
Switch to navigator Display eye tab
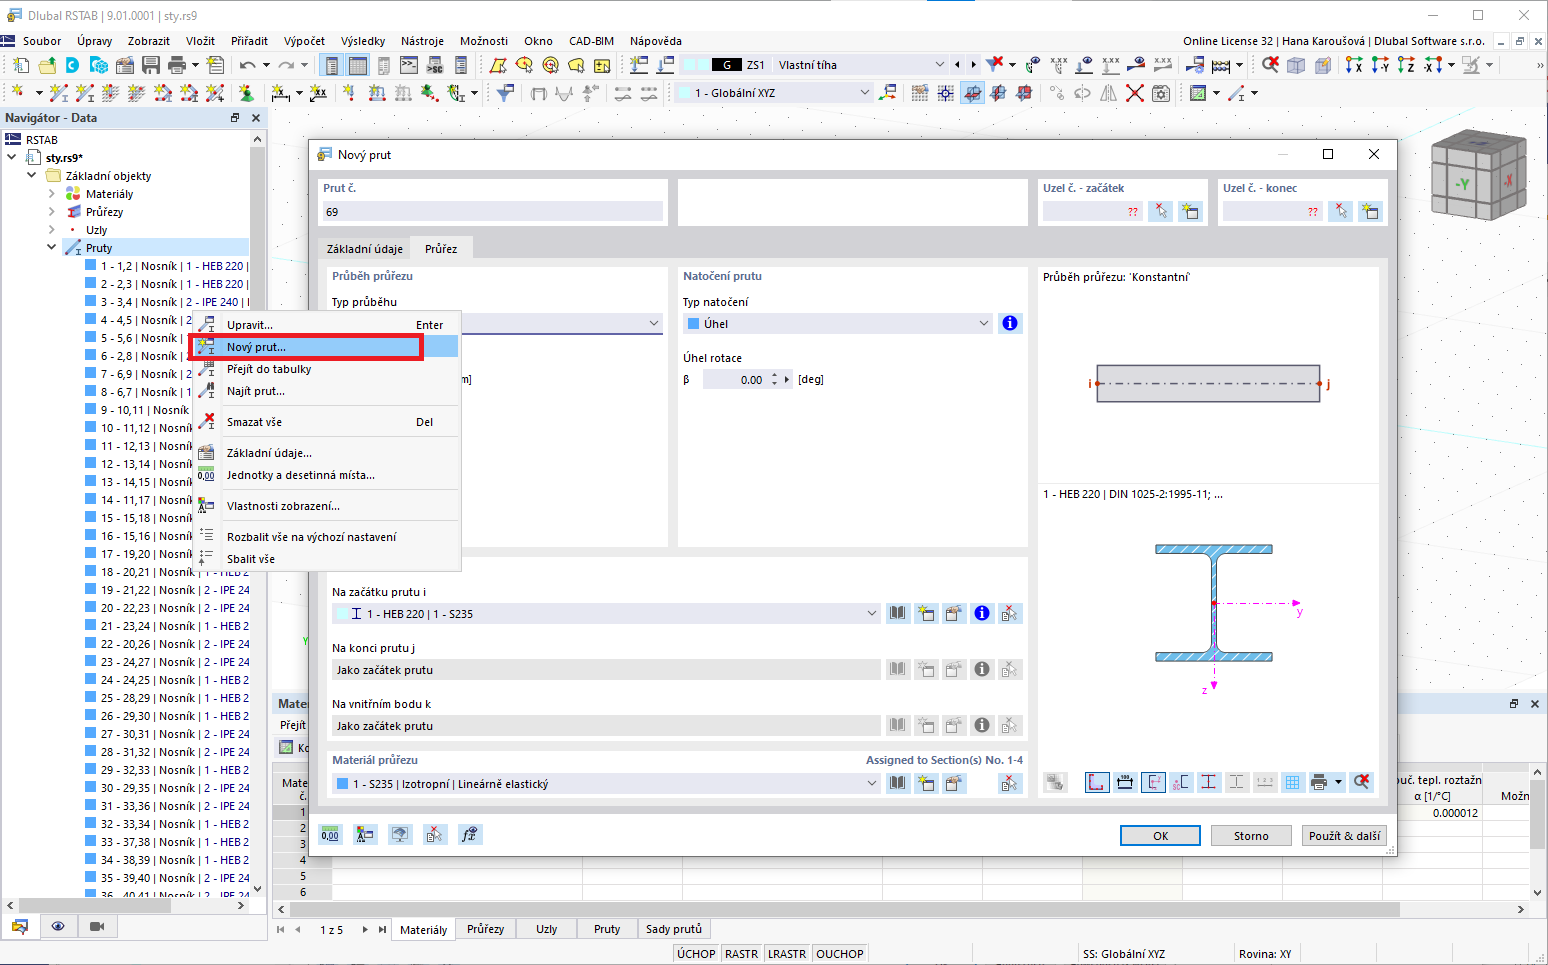[x=58, y=926]
